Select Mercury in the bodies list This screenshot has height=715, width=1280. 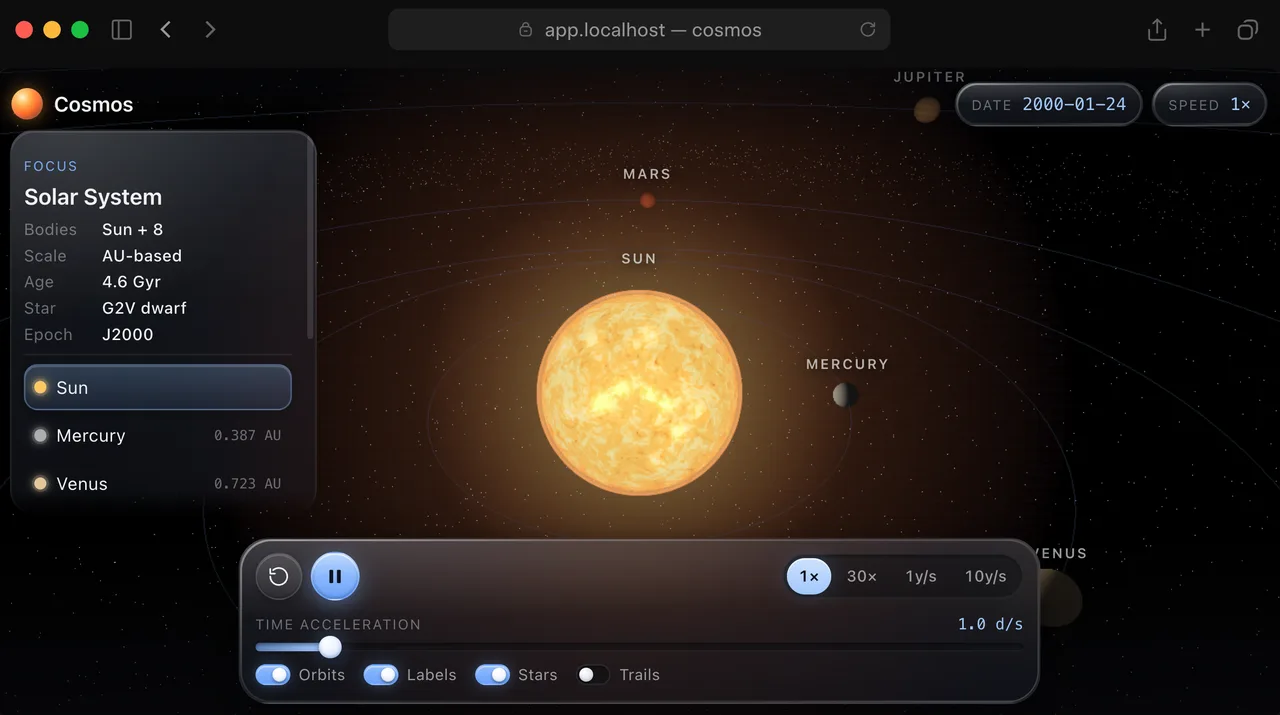click(158, 435)
